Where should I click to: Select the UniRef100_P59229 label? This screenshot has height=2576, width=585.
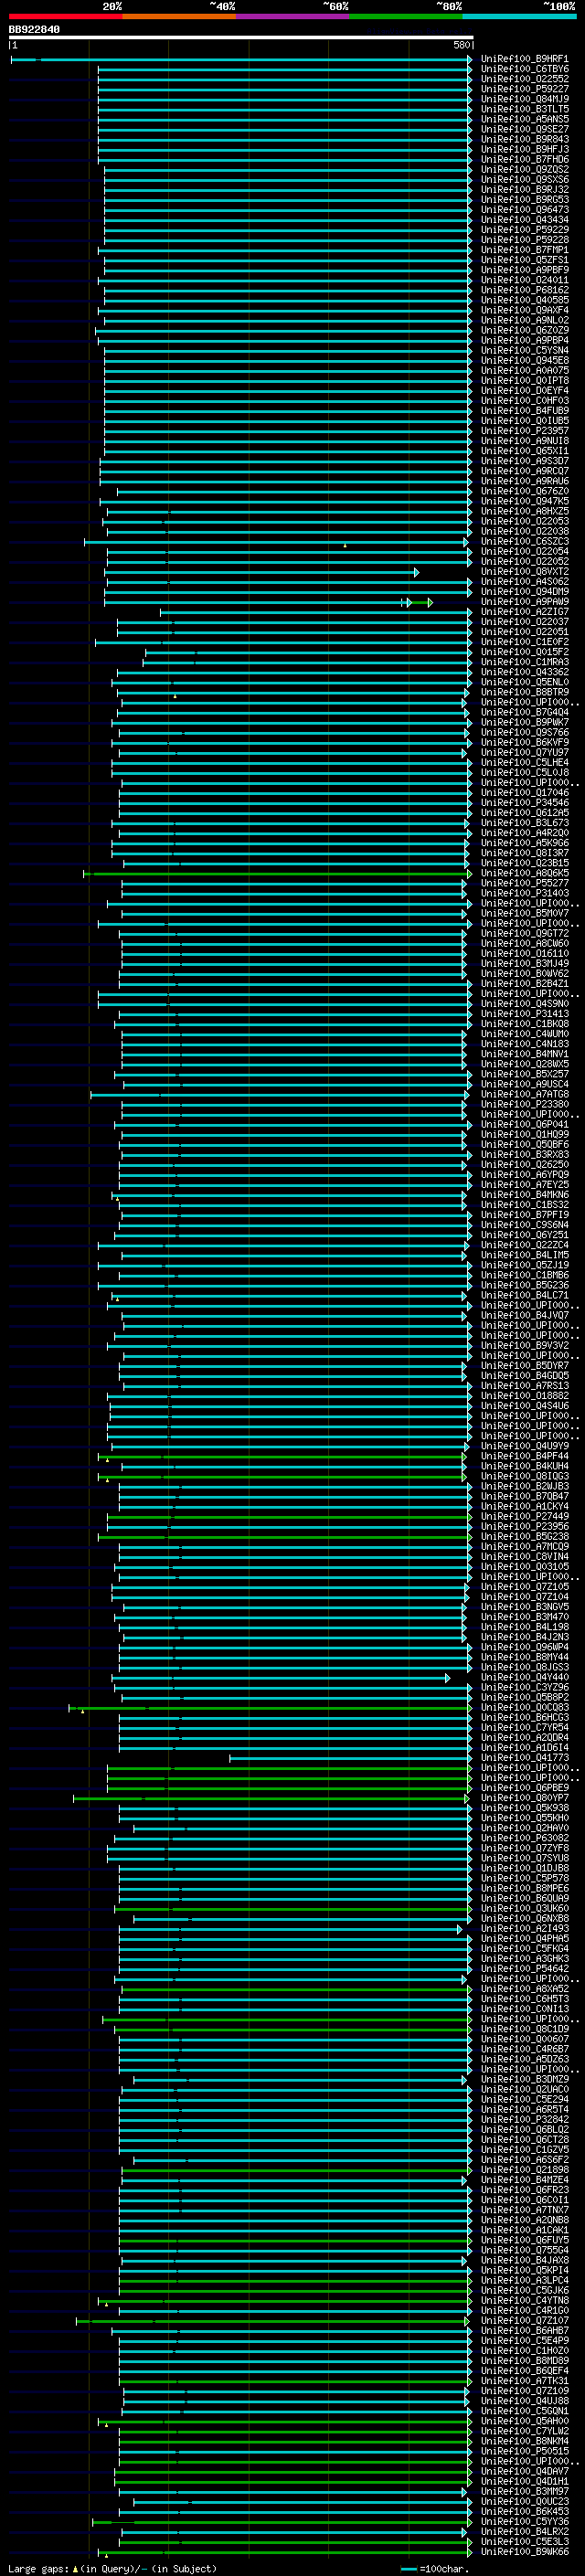point(524,230)
